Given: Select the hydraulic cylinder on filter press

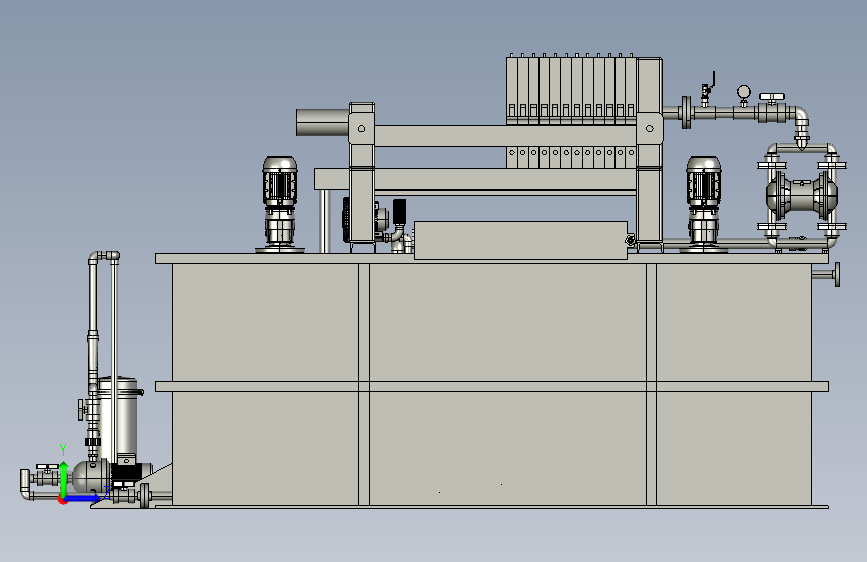Looking at the screenshot, I should (322, 122).
